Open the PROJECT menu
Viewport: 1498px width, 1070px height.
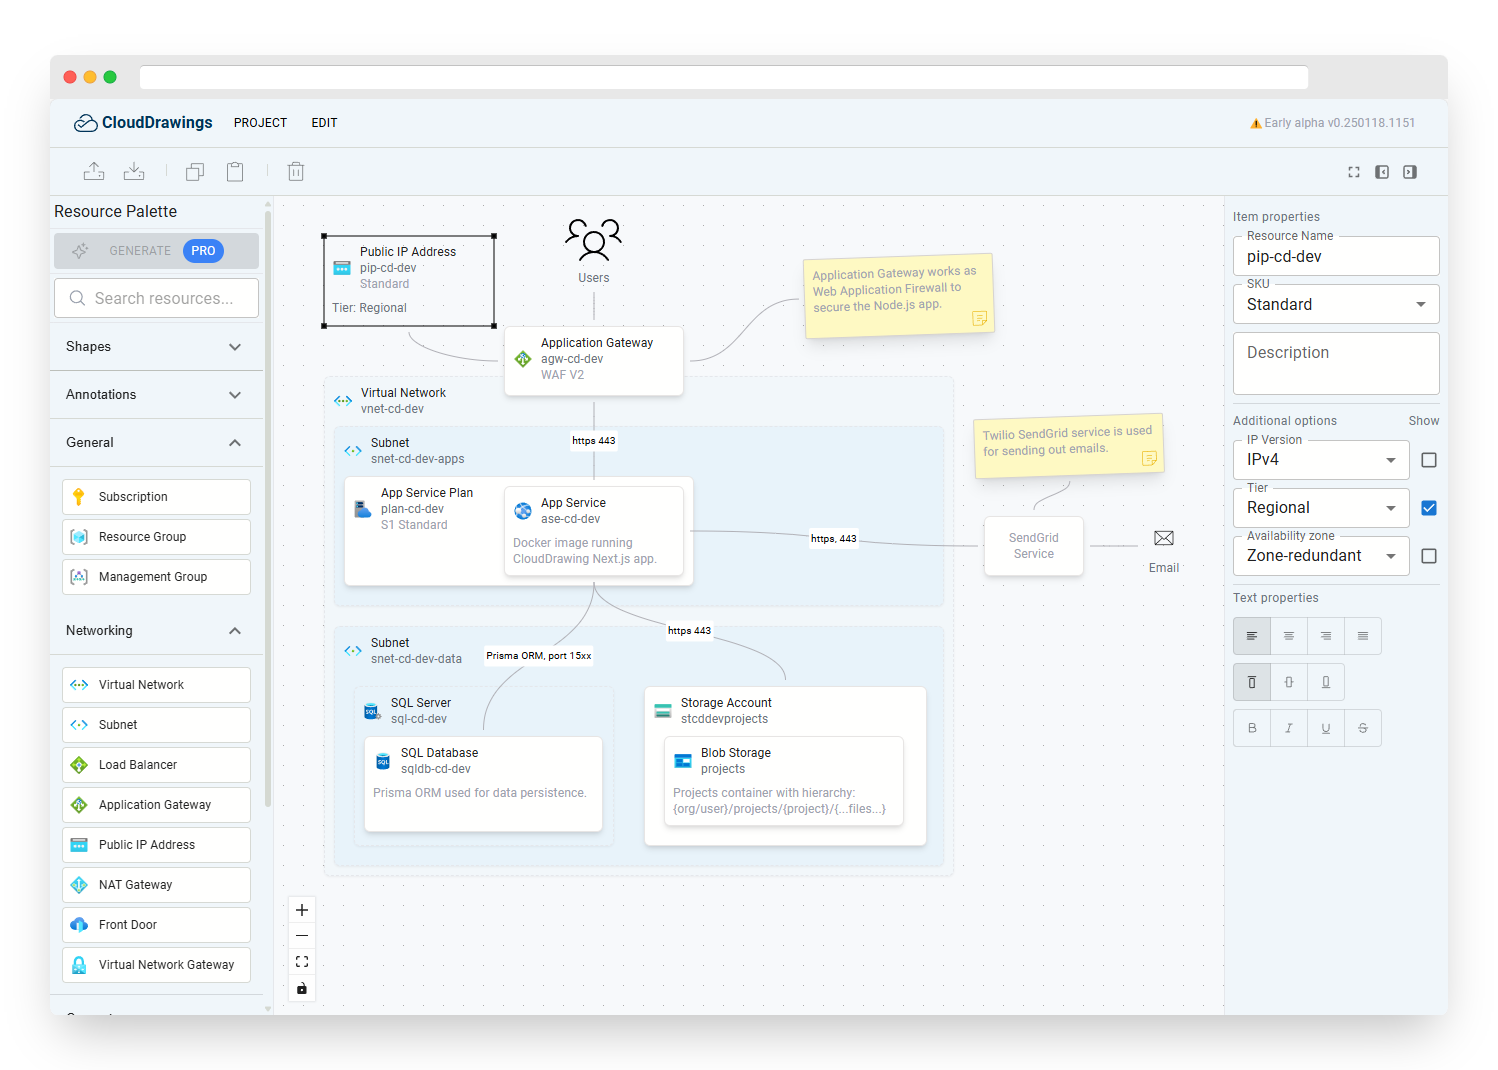point(260,123)
